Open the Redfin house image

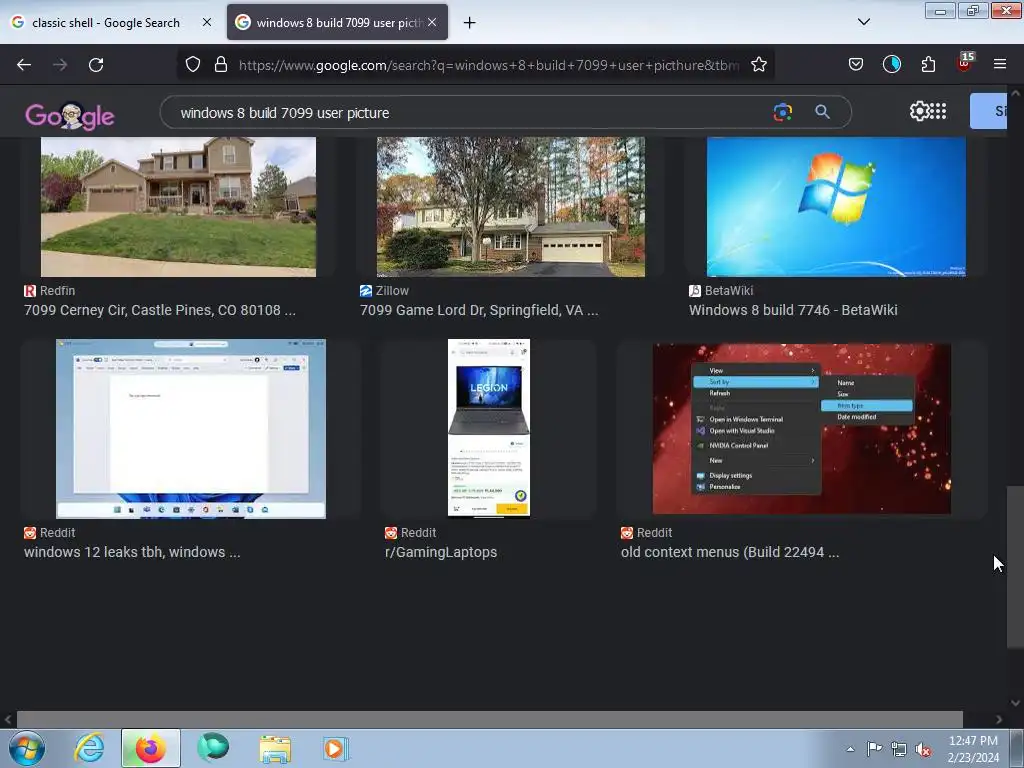click(x=178, y=206)
